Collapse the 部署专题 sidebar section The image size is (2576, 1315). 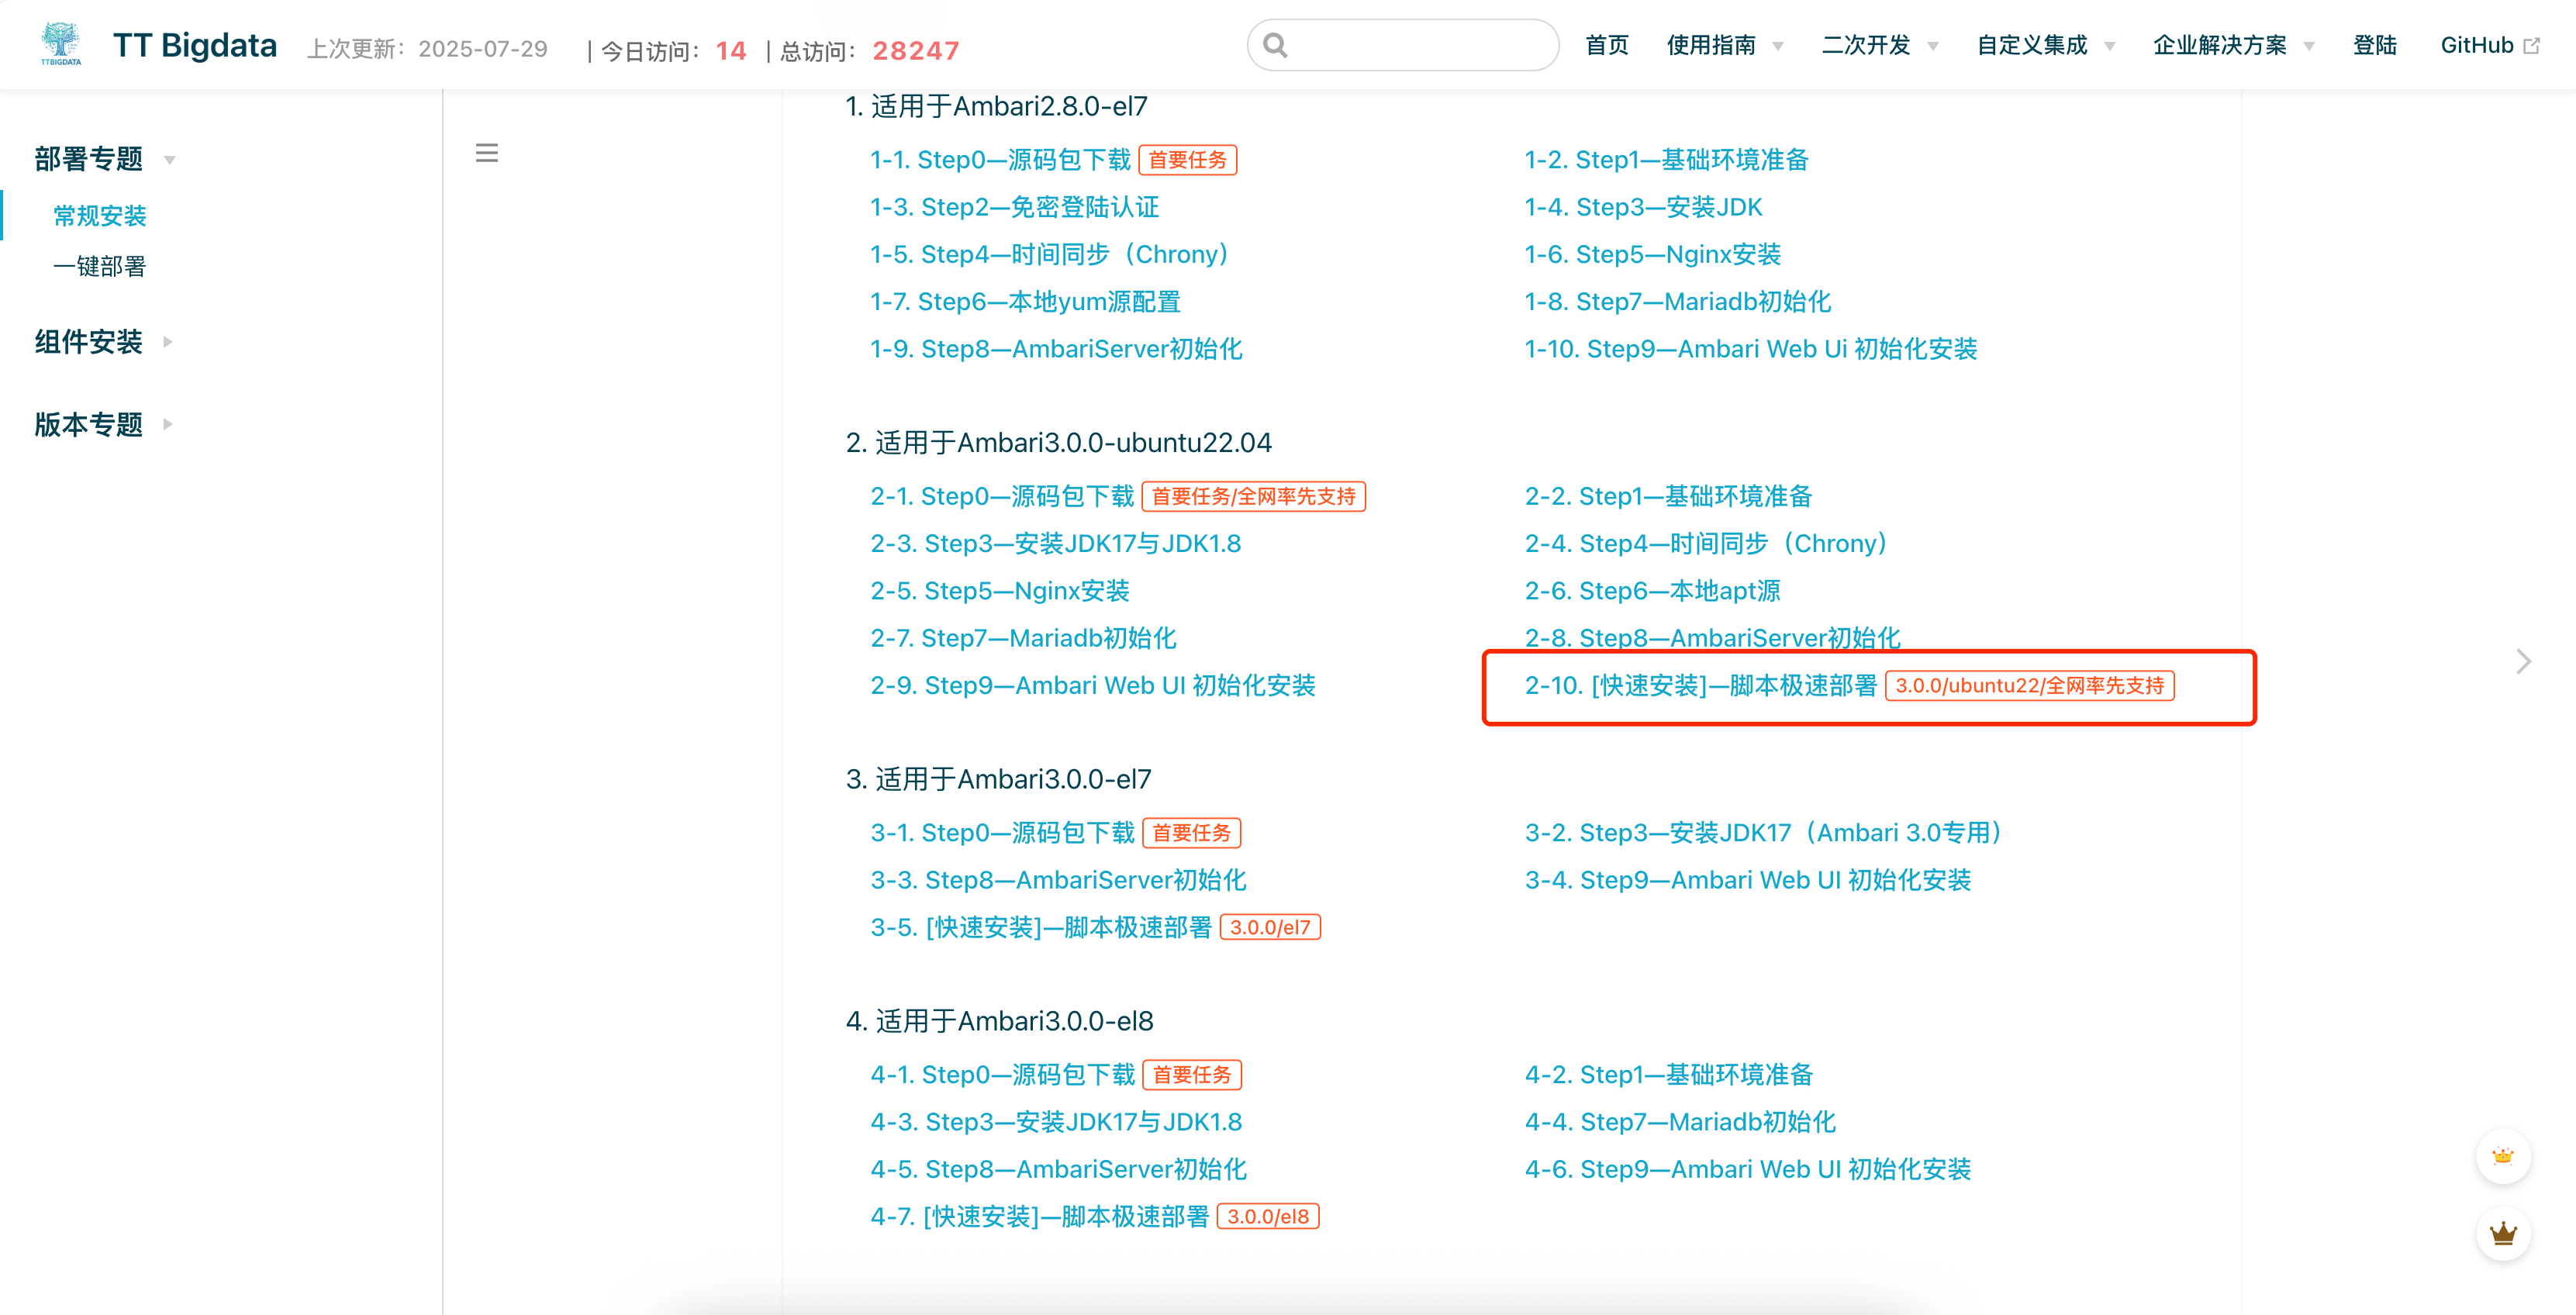click(x=105, y=159)
